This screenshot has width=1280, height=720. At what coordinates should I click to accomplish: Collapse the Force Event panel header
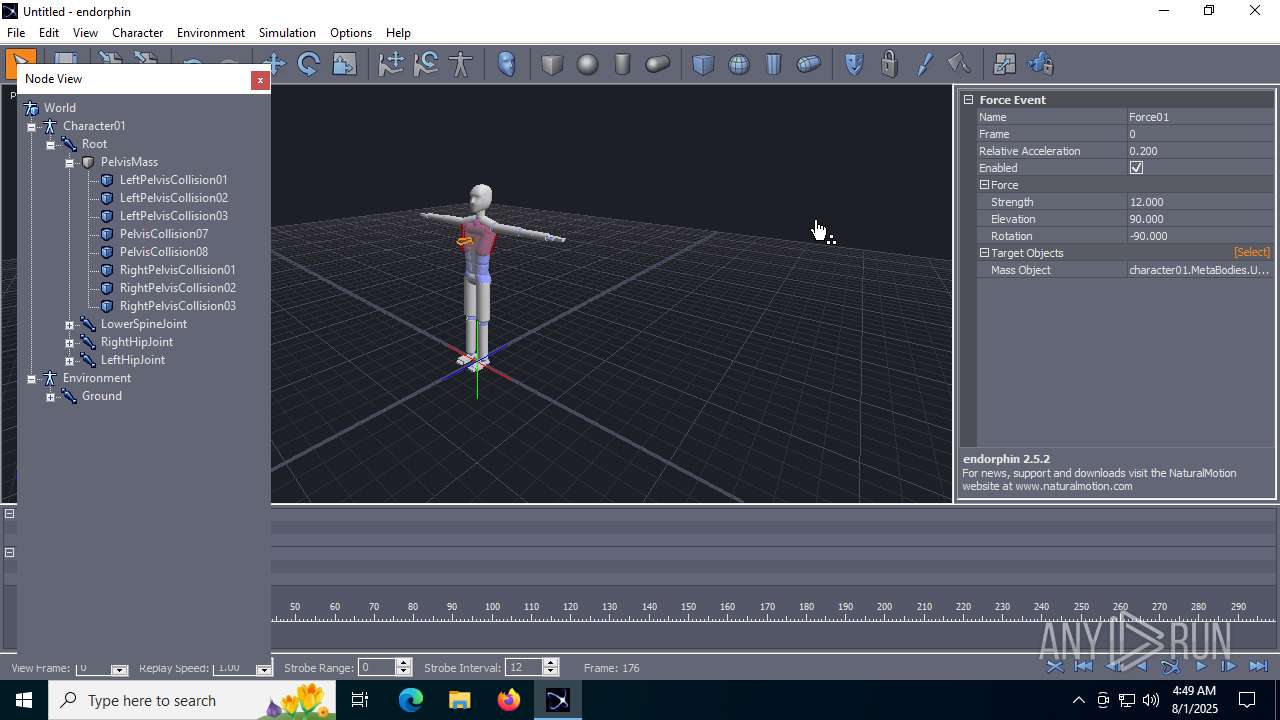tap(968, 100)
